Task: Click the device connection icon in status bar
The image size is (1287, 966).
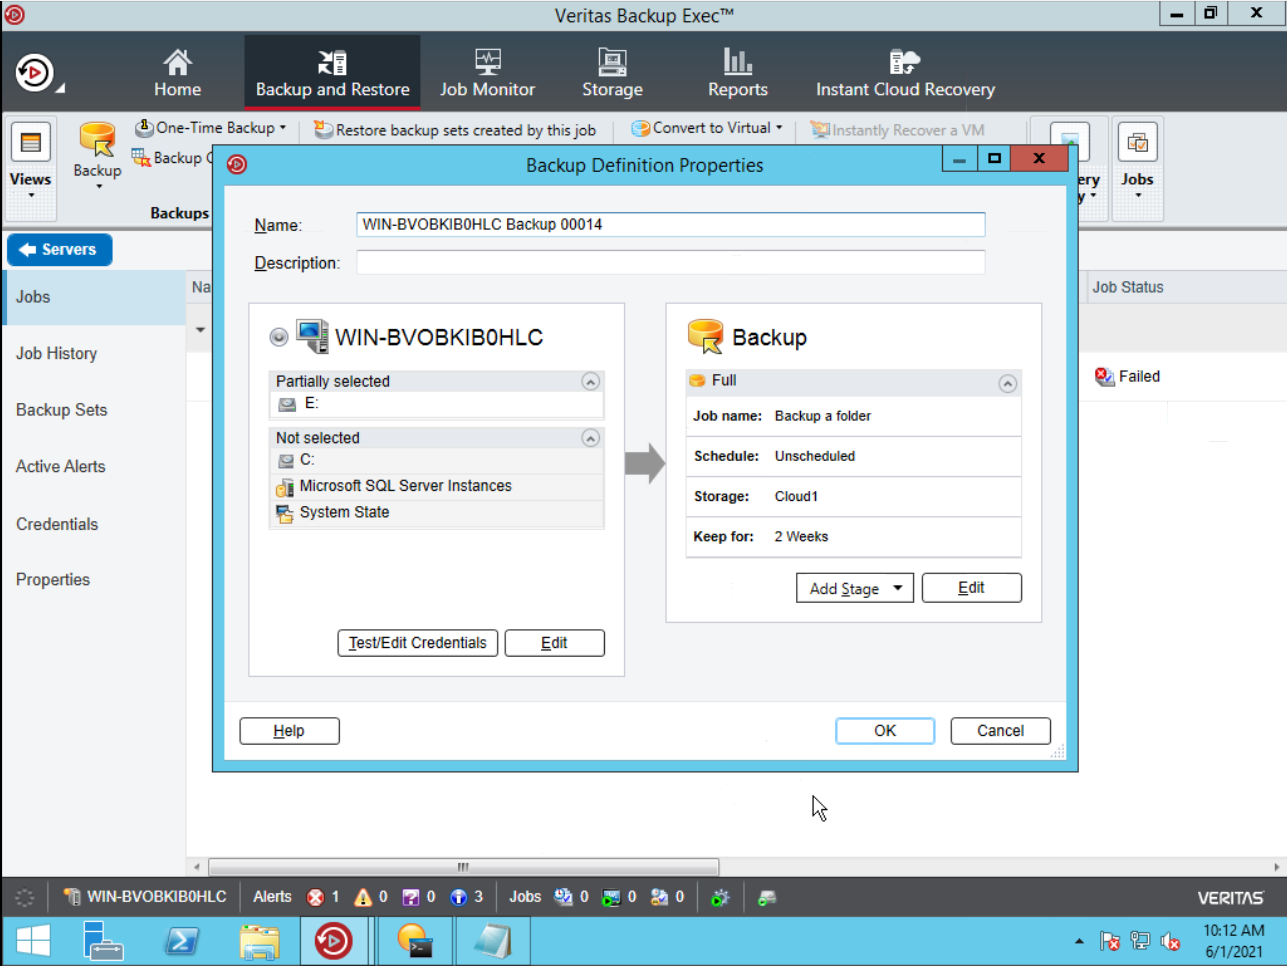Action: 767,898
